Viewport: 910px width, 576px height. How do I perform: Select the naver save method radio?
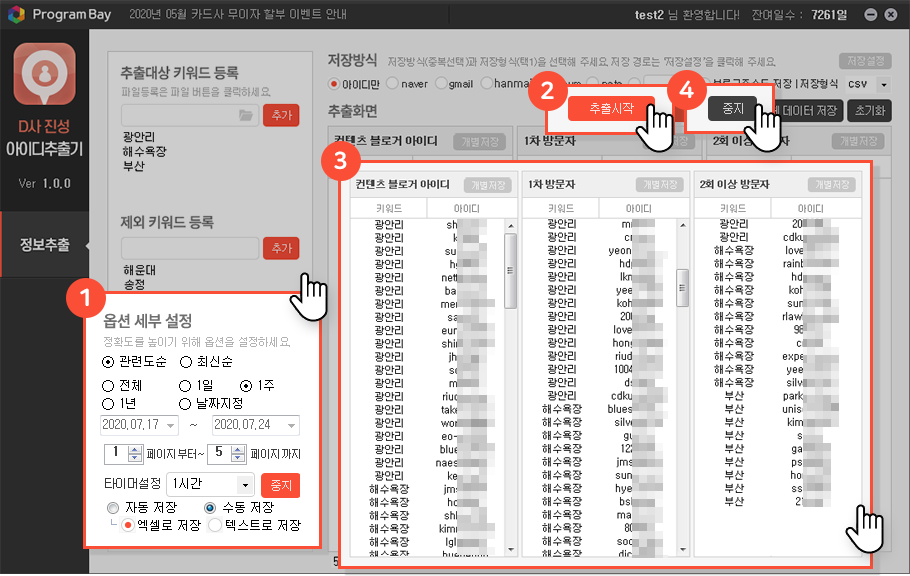click(392, 84)
